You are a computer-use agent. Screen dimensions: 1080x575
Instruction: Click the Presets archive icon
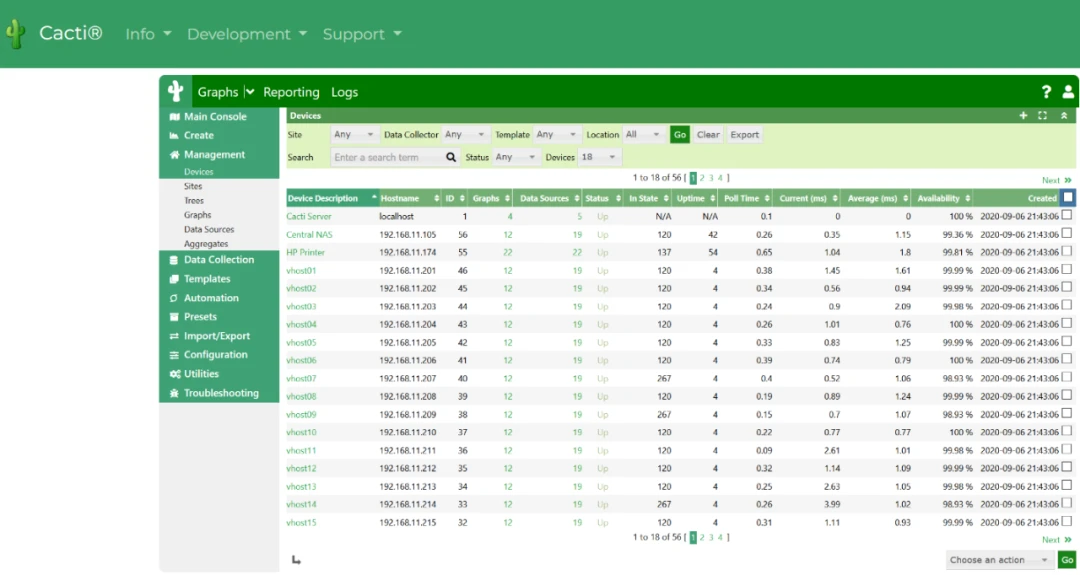pos(174,317)
